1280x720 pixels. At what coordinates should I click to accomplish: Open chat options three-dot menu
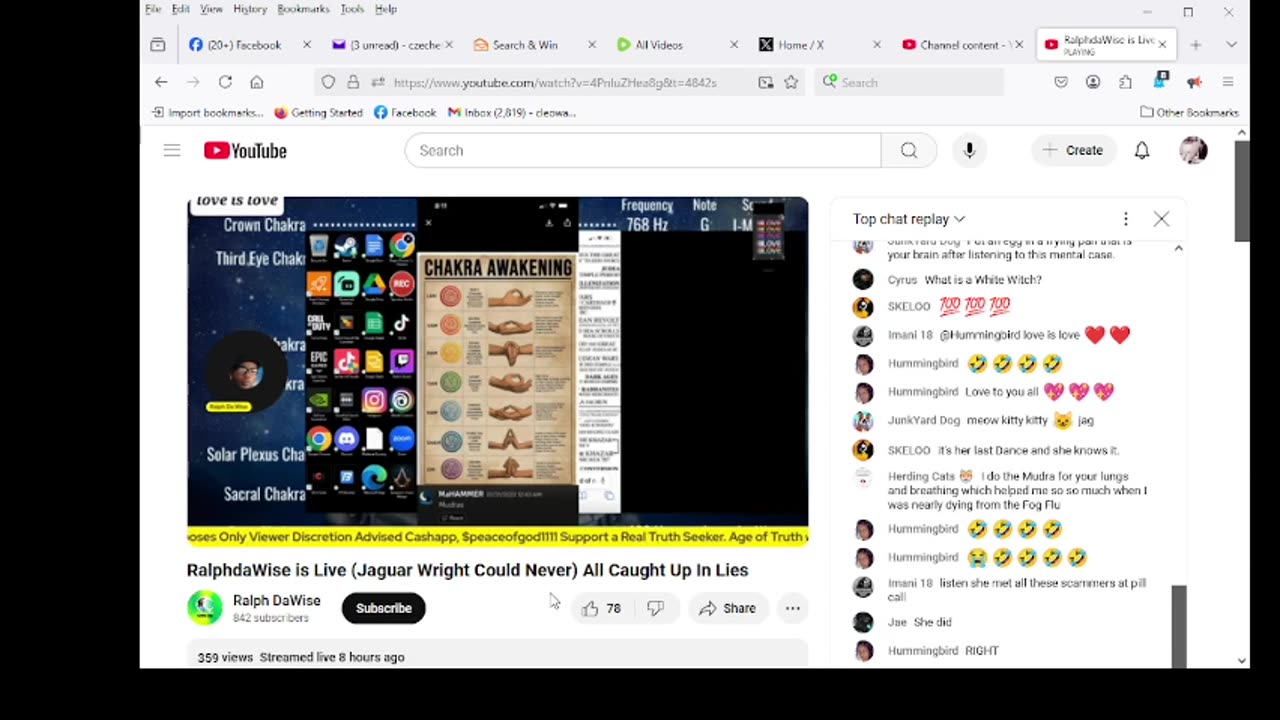point(1126,219)
